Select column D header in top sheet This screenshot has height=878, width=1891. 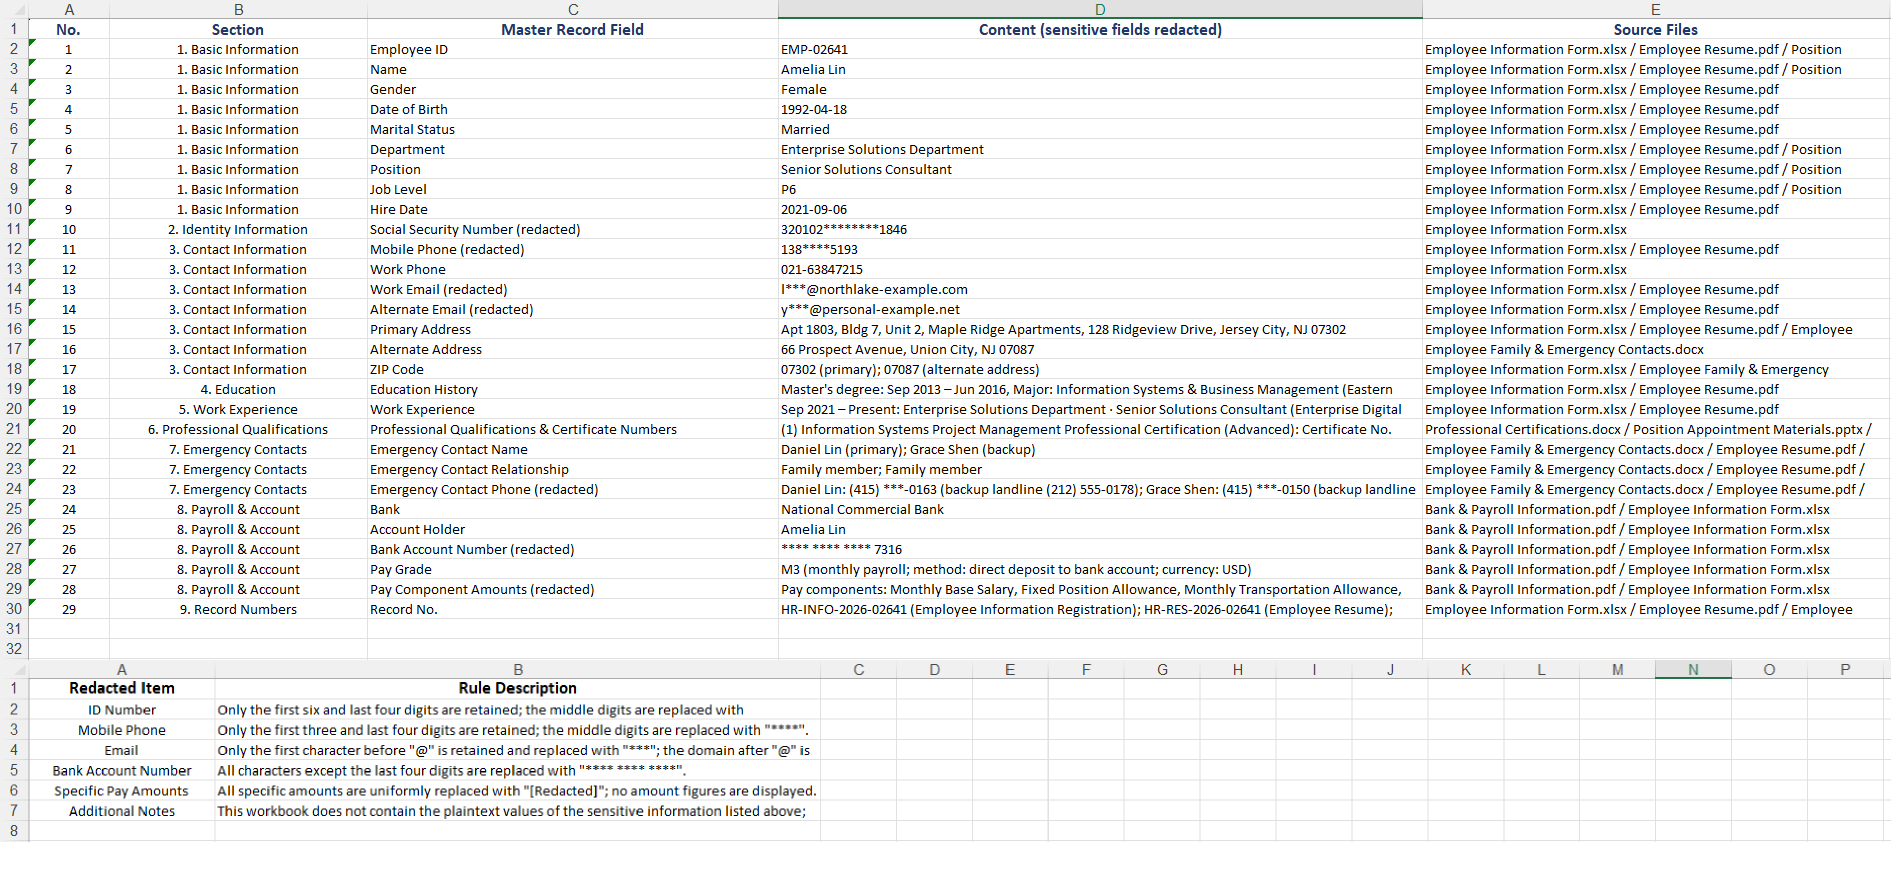point(1100,9)
